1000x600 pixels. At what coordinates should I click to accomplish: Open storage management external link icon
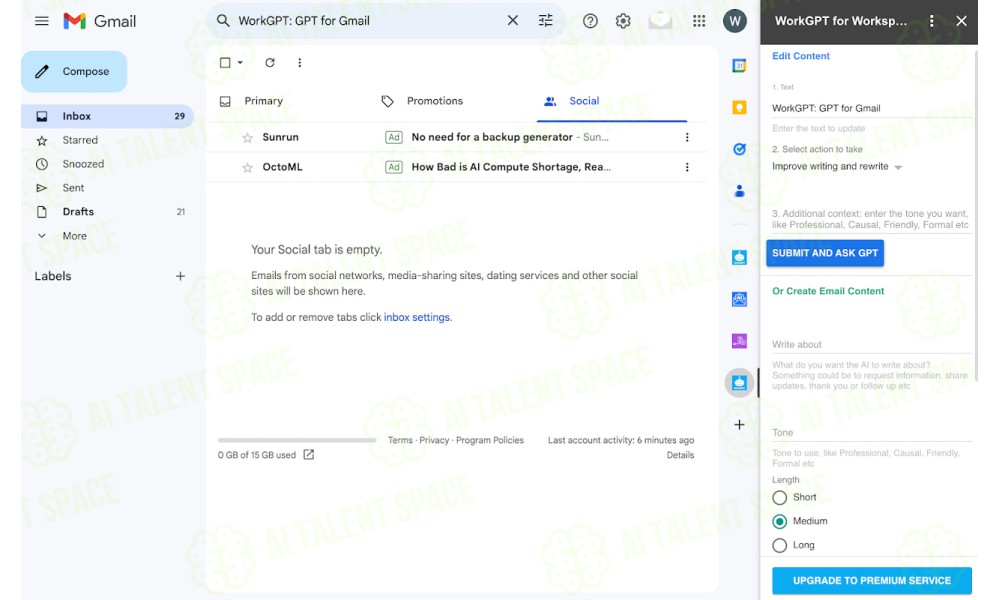click(309, 455)
